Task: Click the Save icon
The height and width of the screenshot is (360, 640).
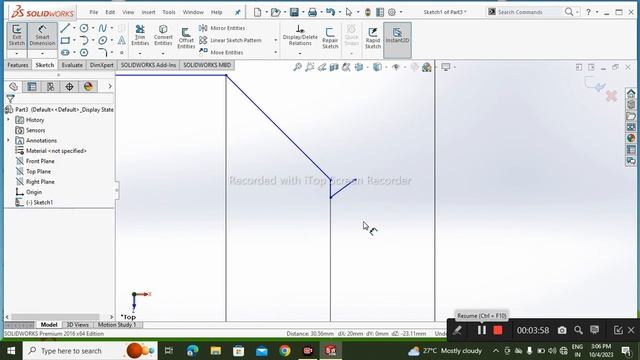Action: click(294, 12)
